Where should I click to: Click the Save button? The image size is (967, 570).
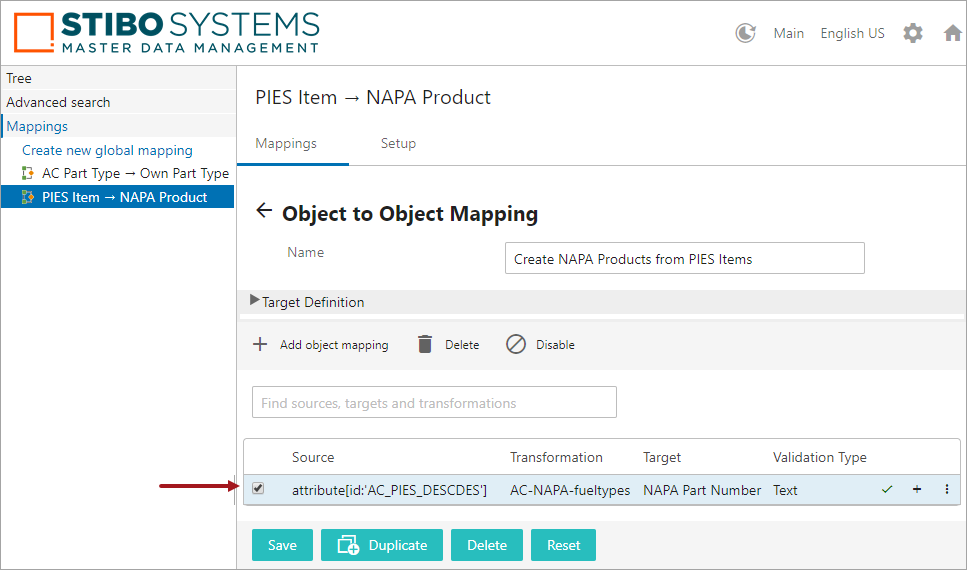[x=282, y=545]
